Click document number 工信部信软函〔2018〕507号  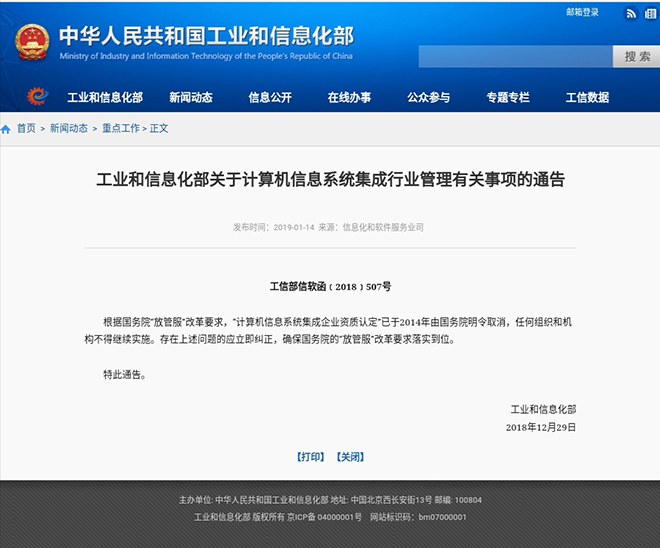(x=330, y=287)
